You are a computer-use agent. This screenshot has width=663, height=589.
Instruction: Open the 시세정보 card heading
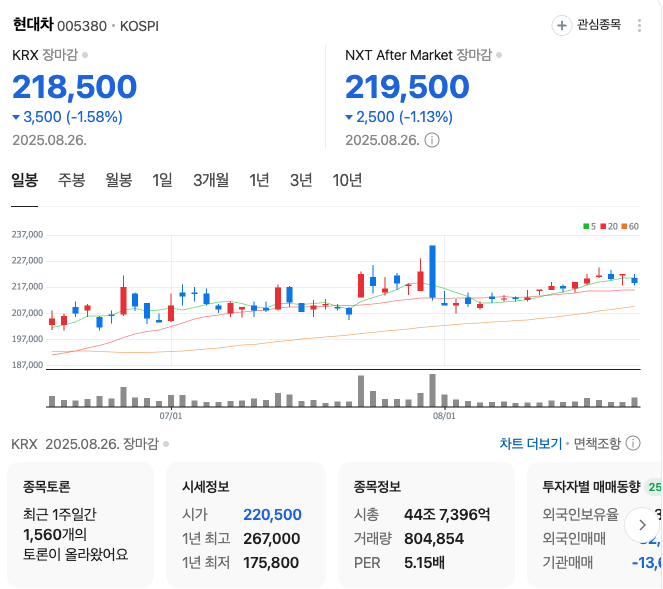(206, 487)
